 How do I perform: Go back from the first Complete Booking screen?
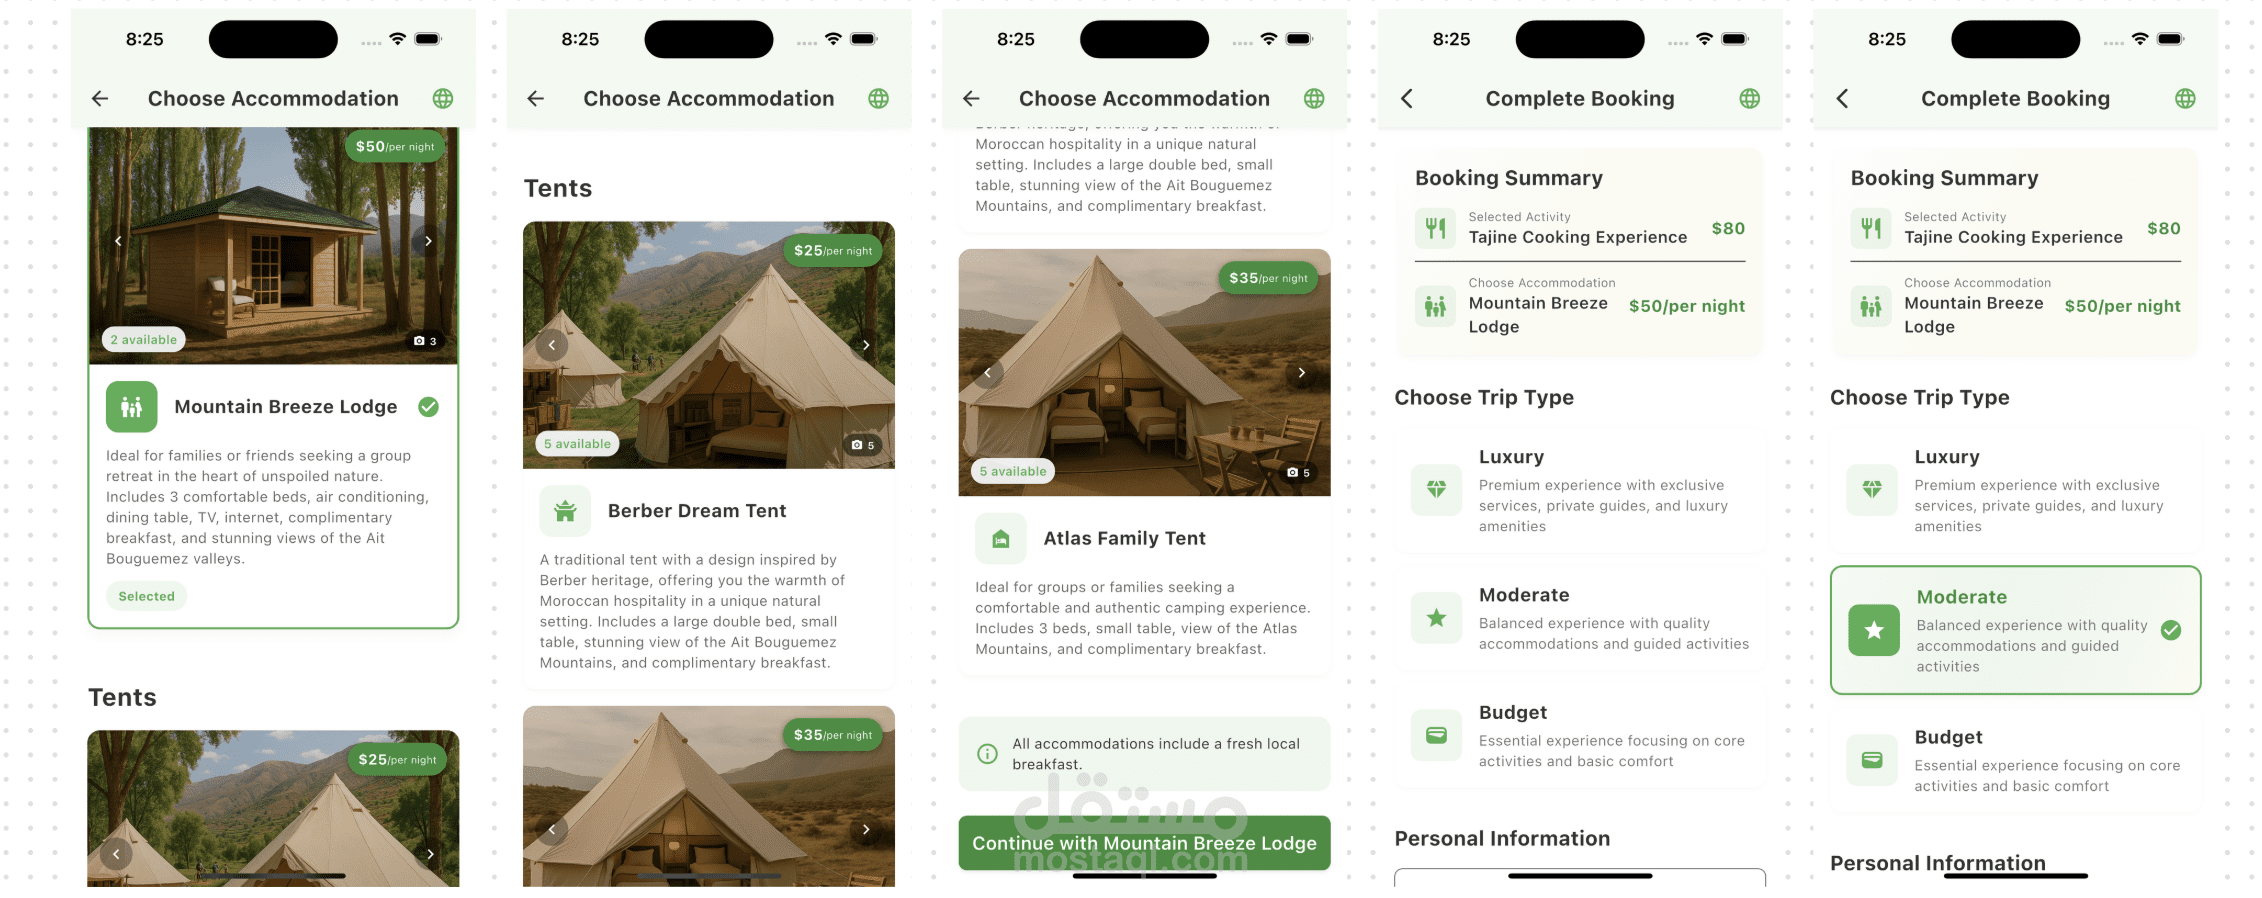point(1407,98)
